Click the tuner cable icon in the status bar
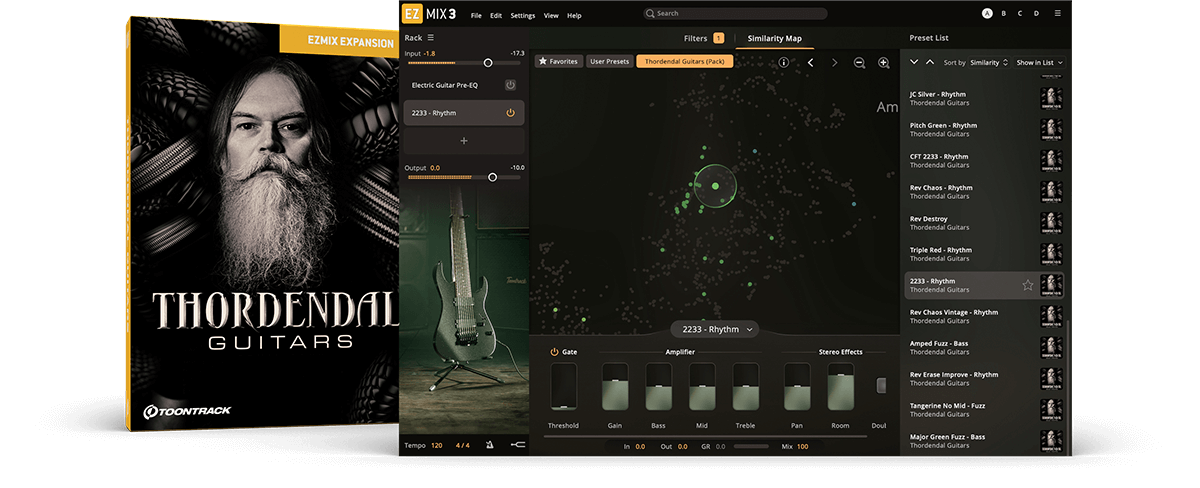 point(517,445)
